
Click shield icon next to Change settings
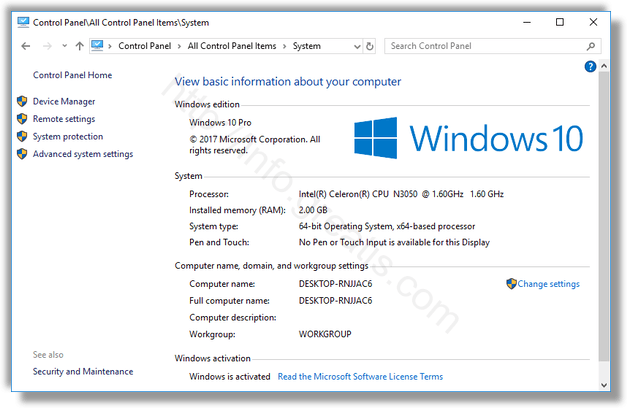[x=511, y=284]
